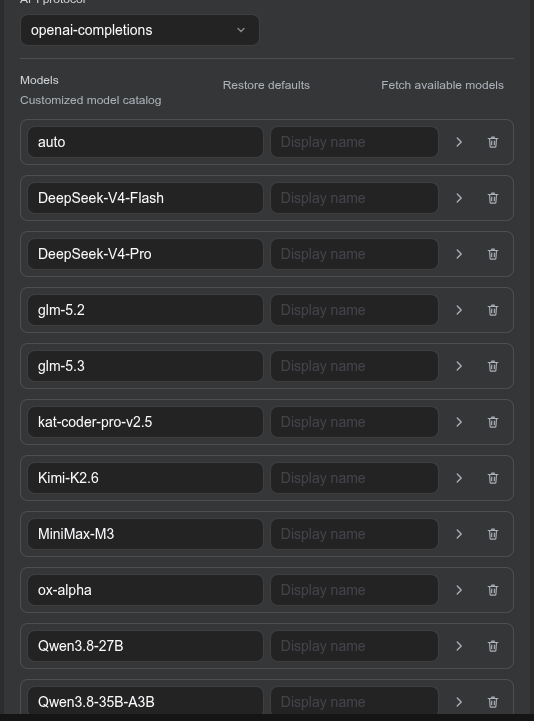Viewport: 534px width, 721px height.
Task: Click Restore defaults
Action: point(266,85)
